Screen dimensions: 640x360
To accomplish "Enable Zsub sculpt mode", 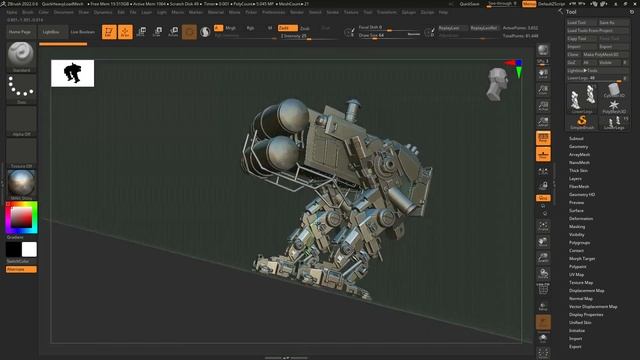I will pyautogui.click(x=305, y=28).
